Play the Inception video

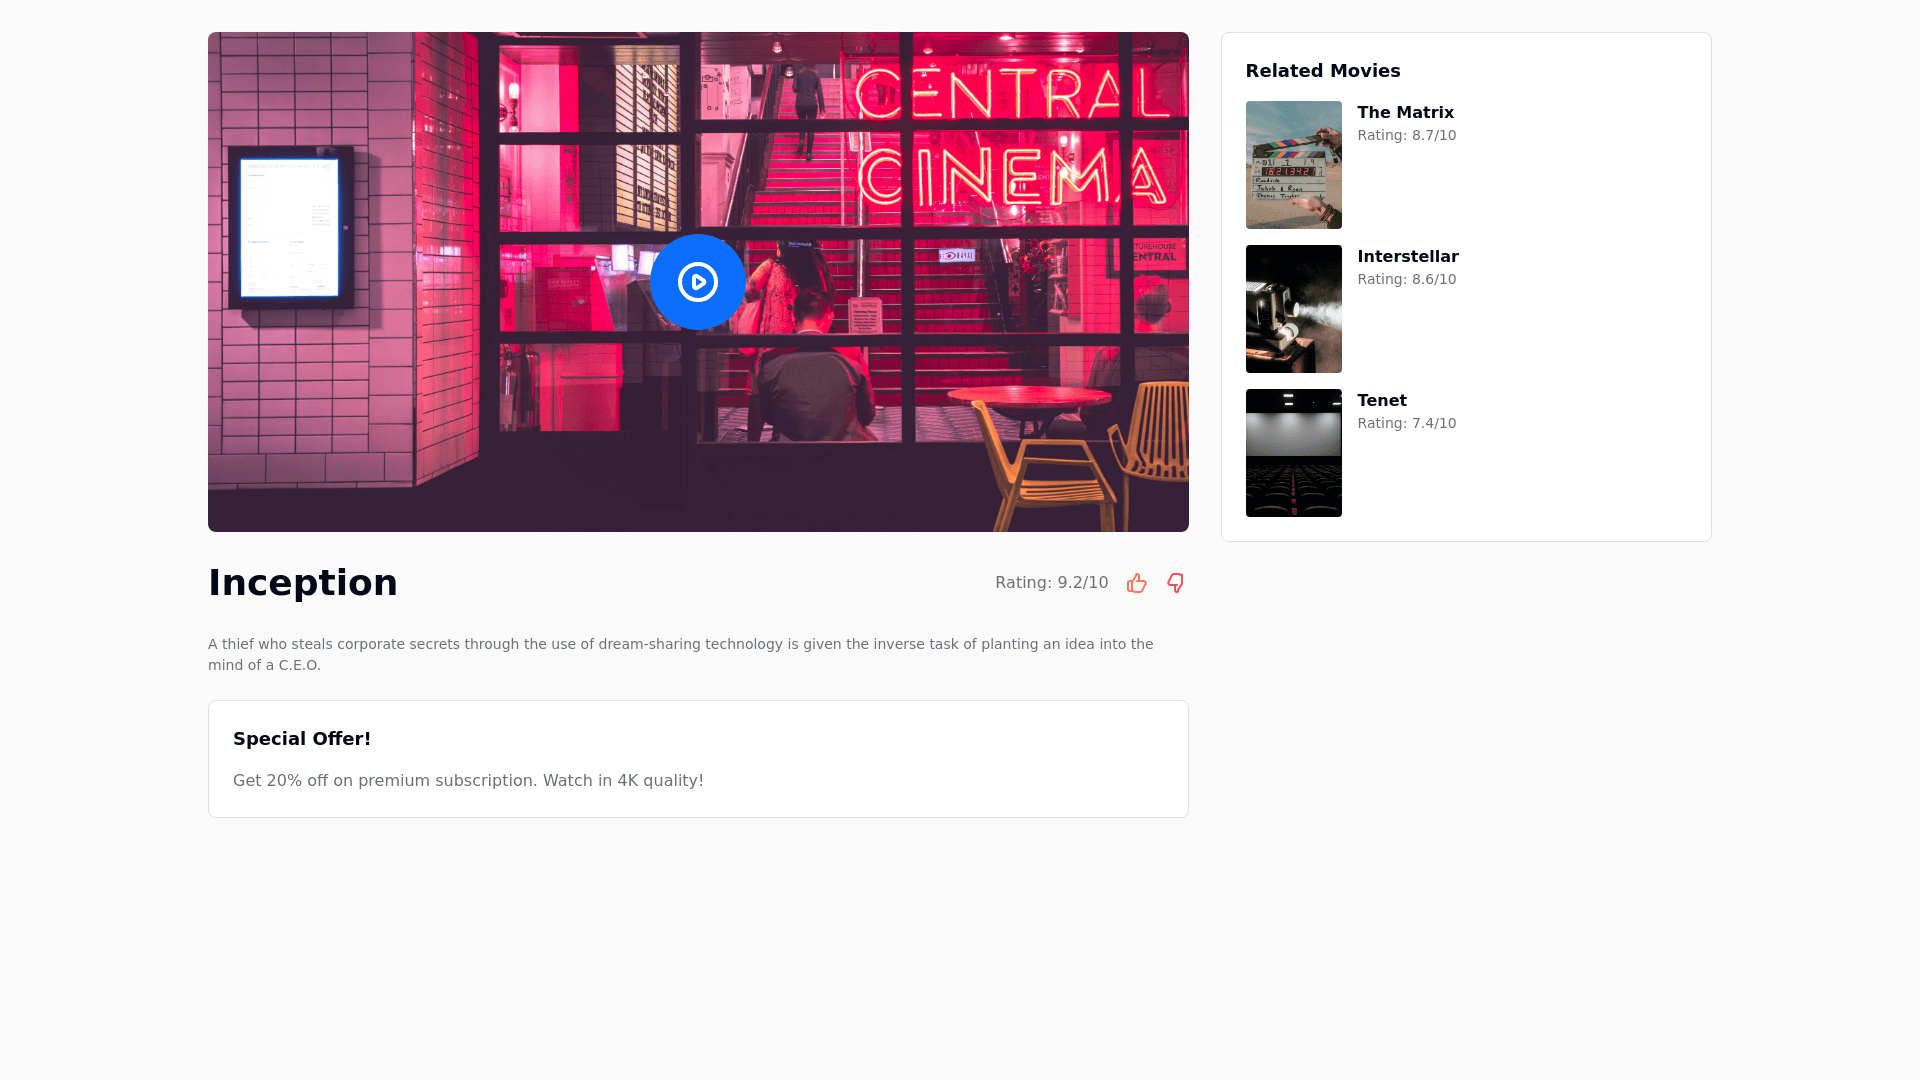click(x=697, y=282)
